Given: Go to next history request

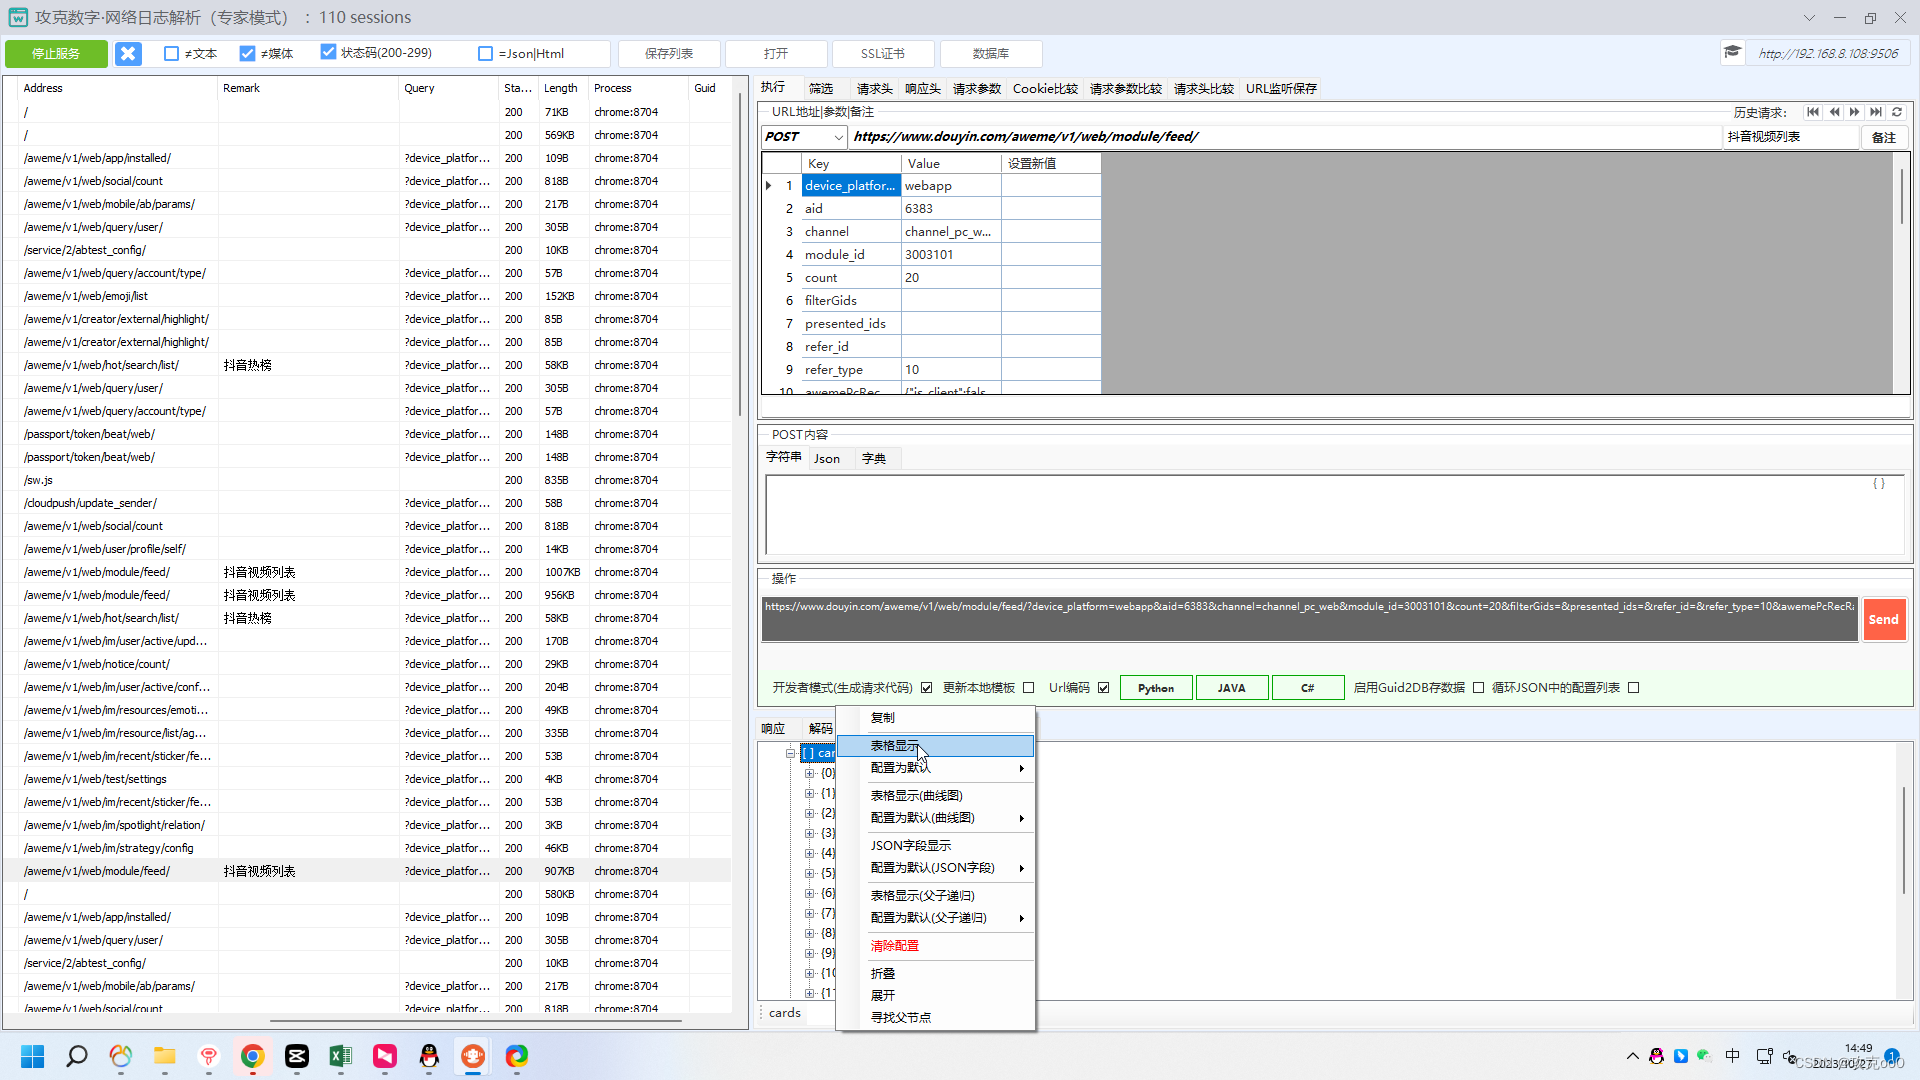Looking at the screenshot, I should (x=1855, y=112).
